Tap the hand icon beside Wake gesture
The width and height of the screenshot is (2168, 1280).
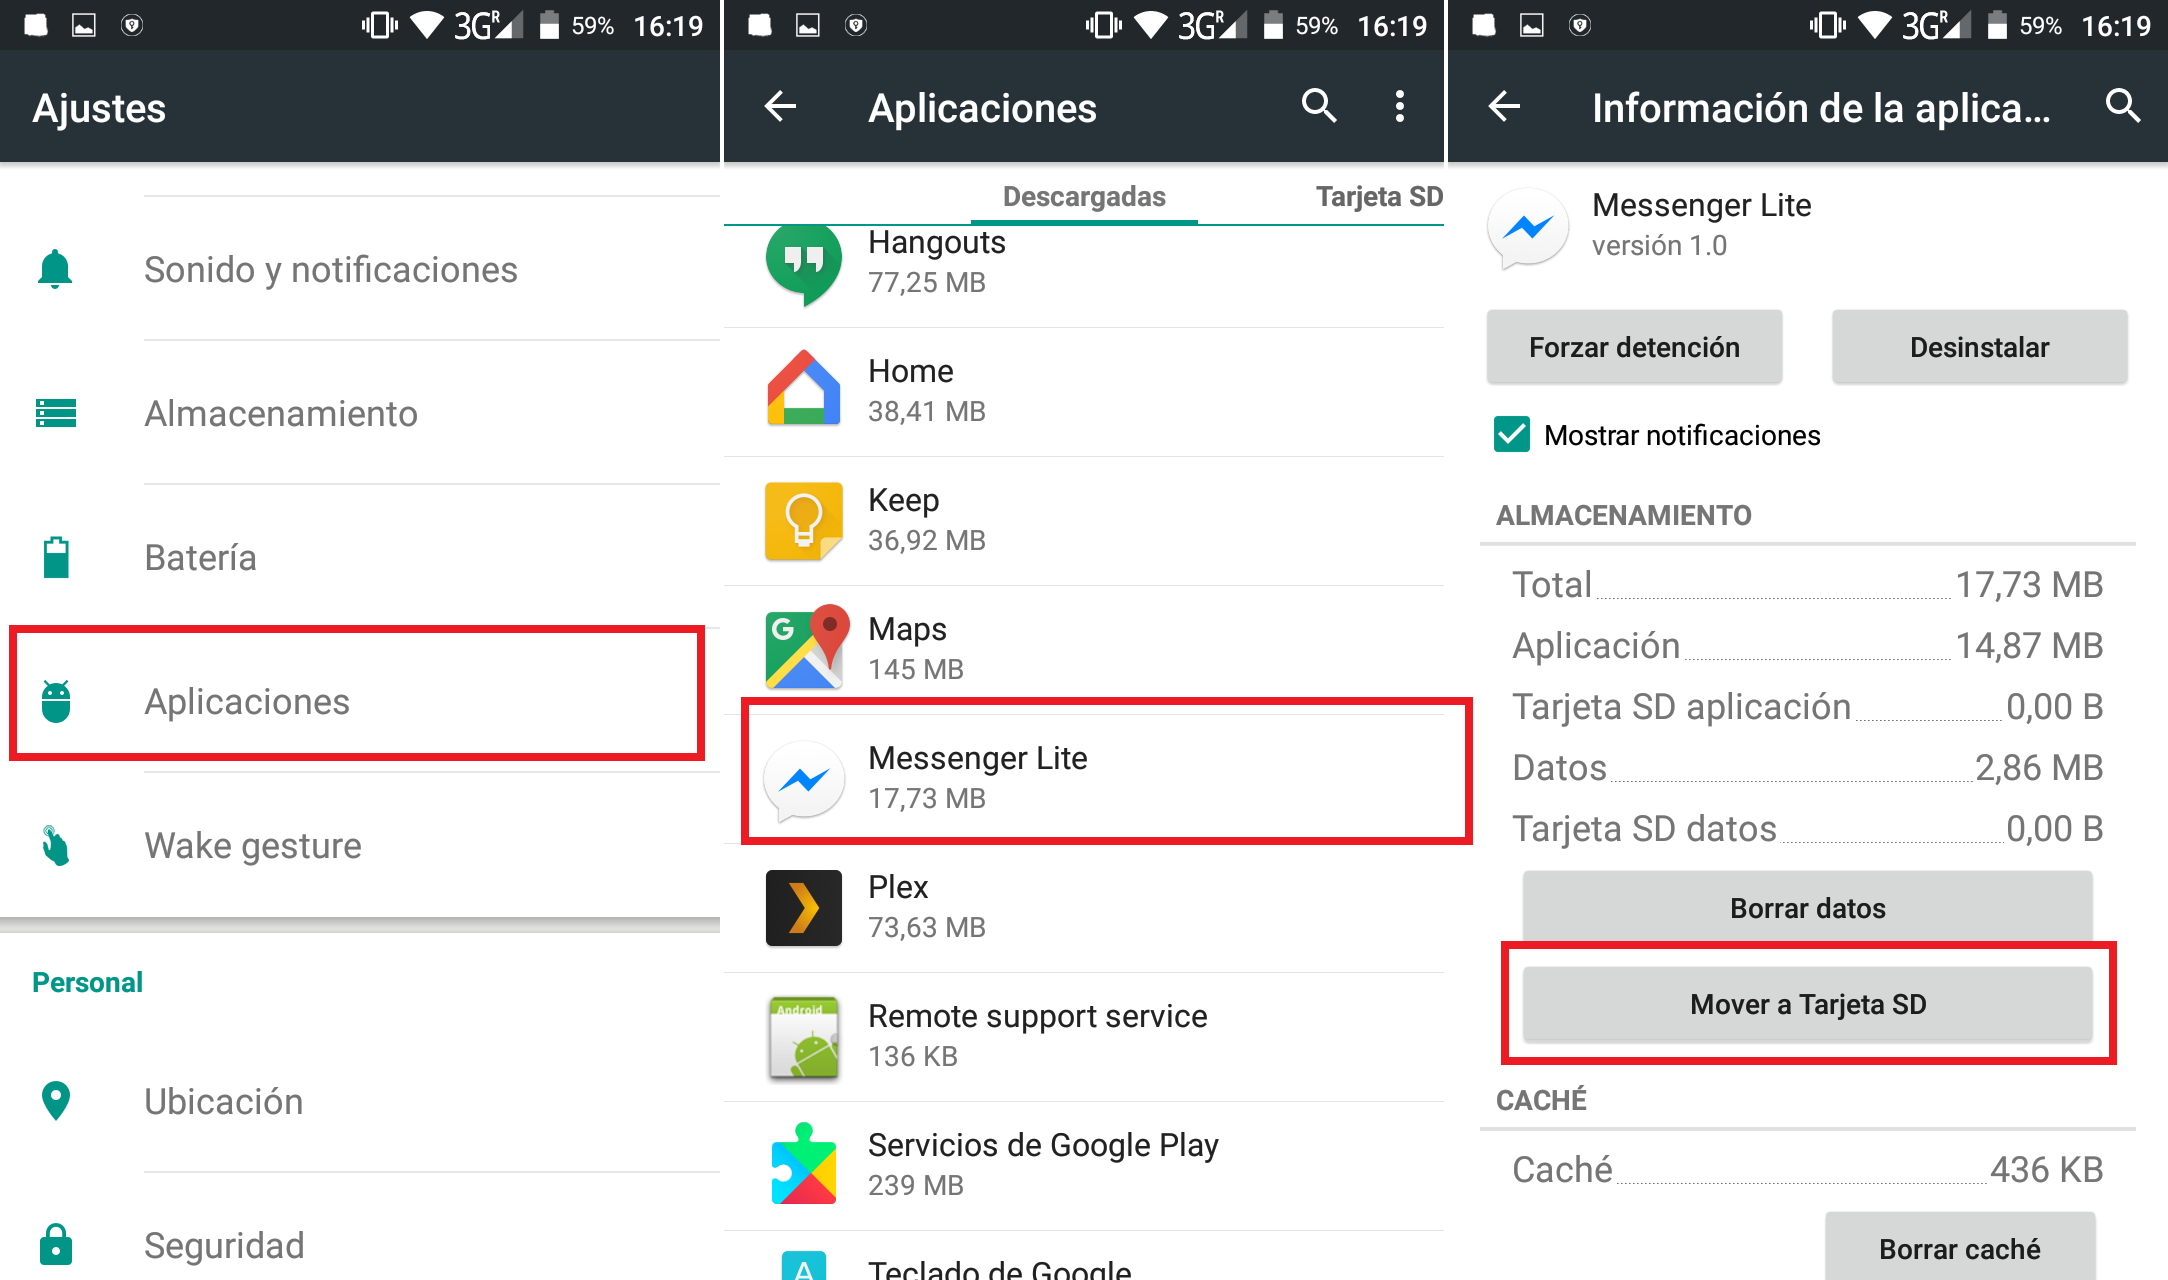(x=56, y=845)
